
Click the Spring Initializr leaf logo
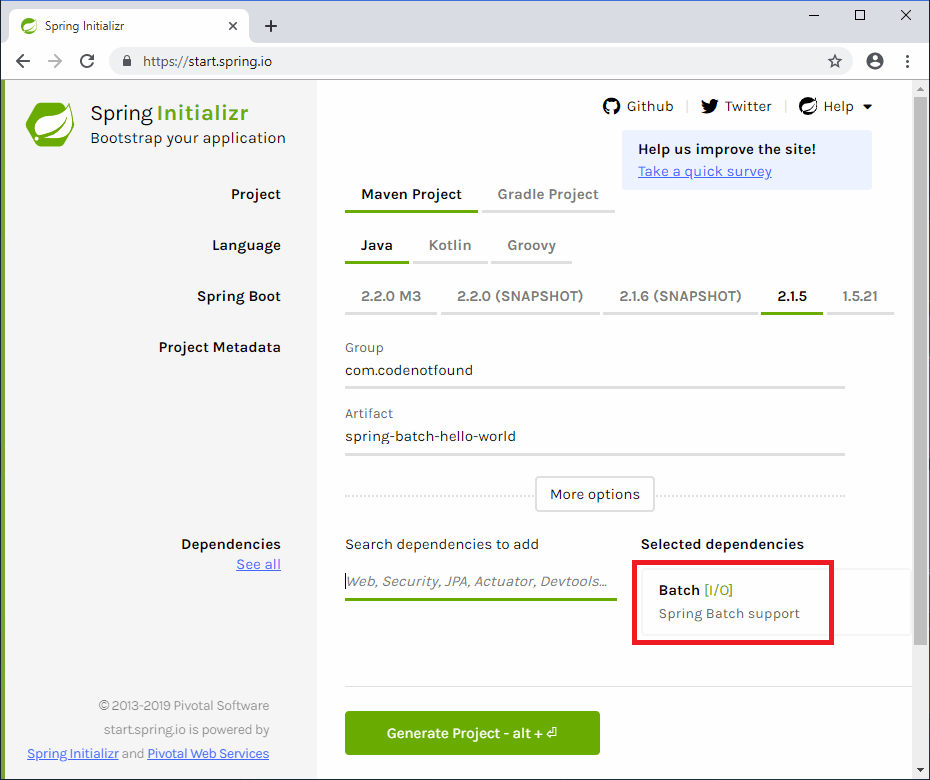(x=50, y=124)
